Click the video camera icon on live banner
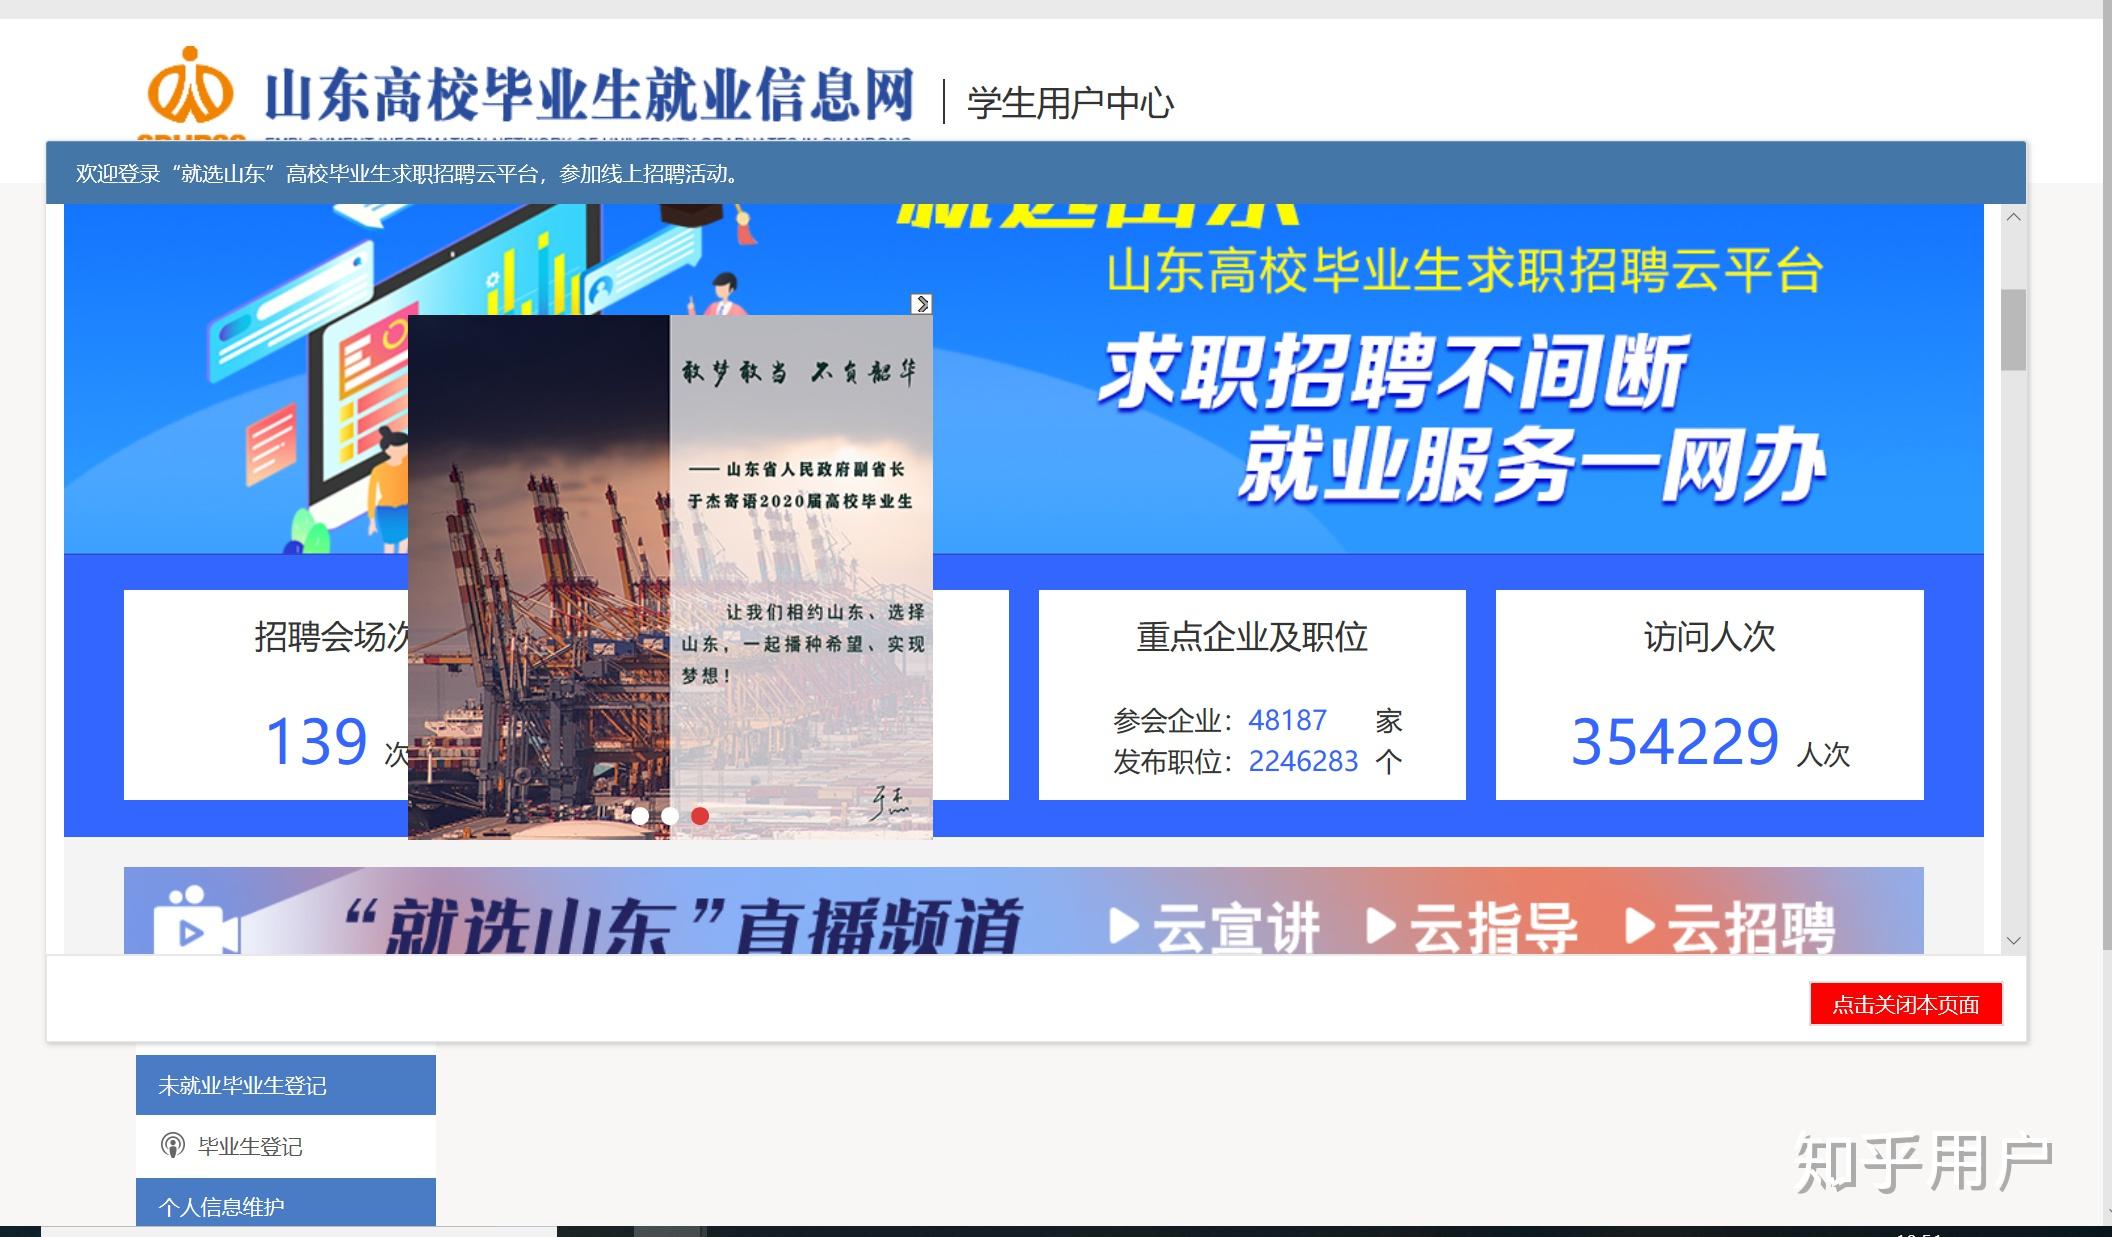This screenshot has height=1237, width=2112. click(x=197, y=920)
